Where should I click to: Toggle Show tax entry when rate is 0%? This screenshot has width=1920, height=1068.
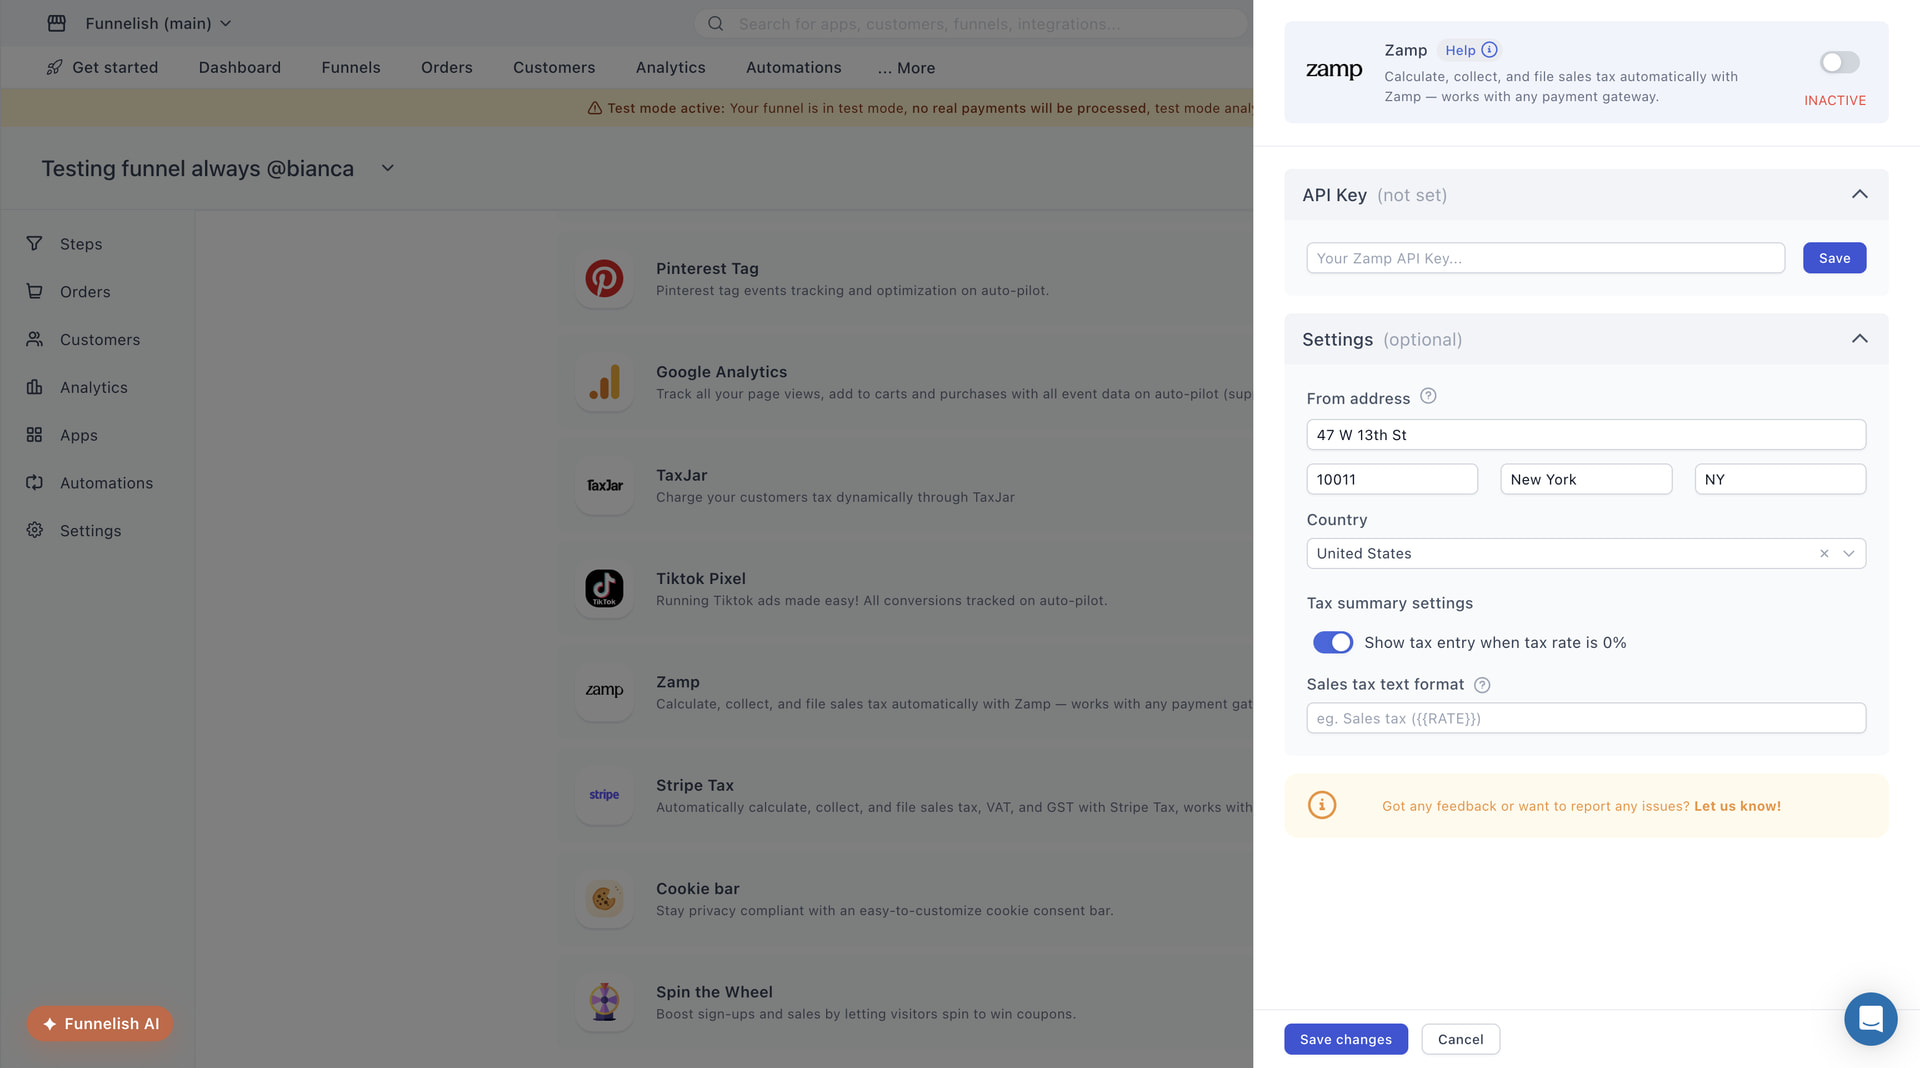pos(1332,642)
